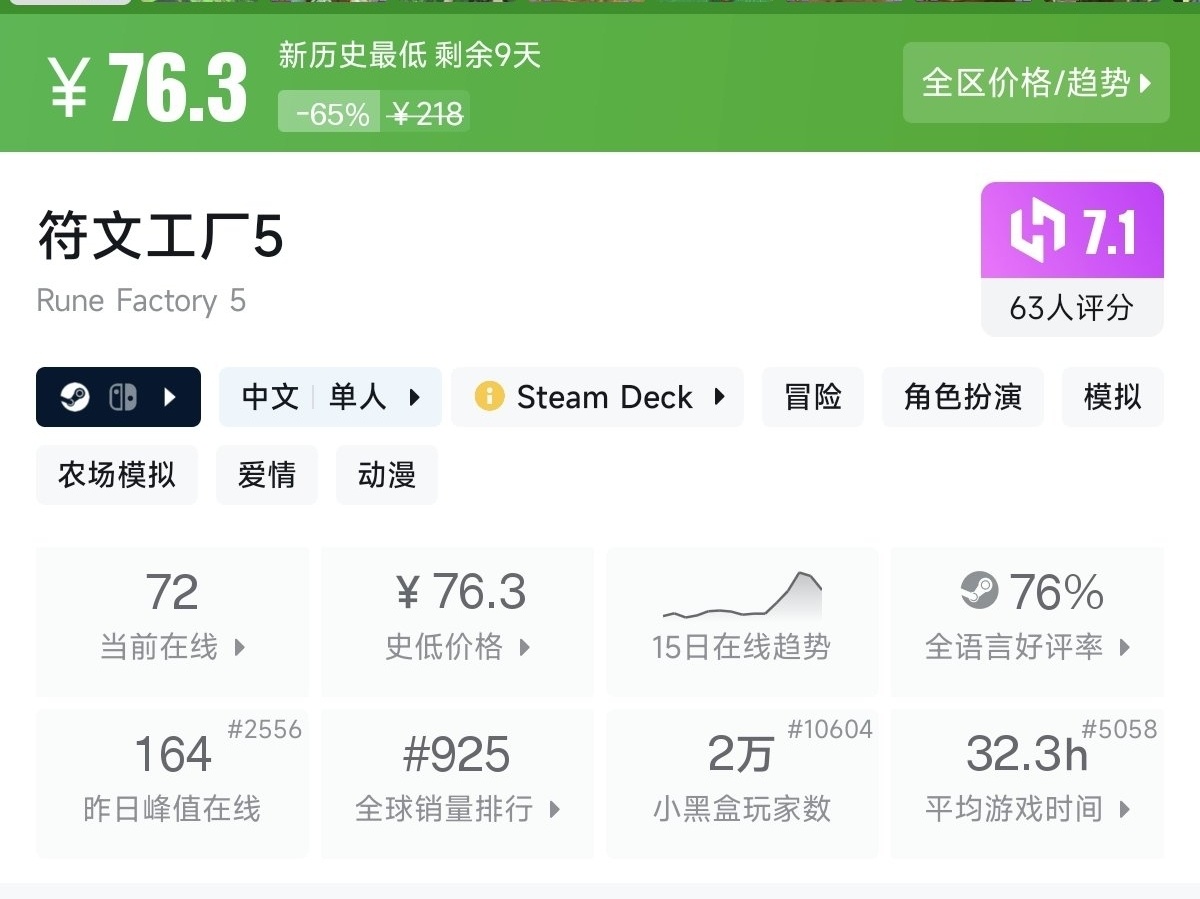Image resolution: width=1200 pixels, height=899 pixels.
Task: Open the 爱情 tag
Action: point(267,475)
